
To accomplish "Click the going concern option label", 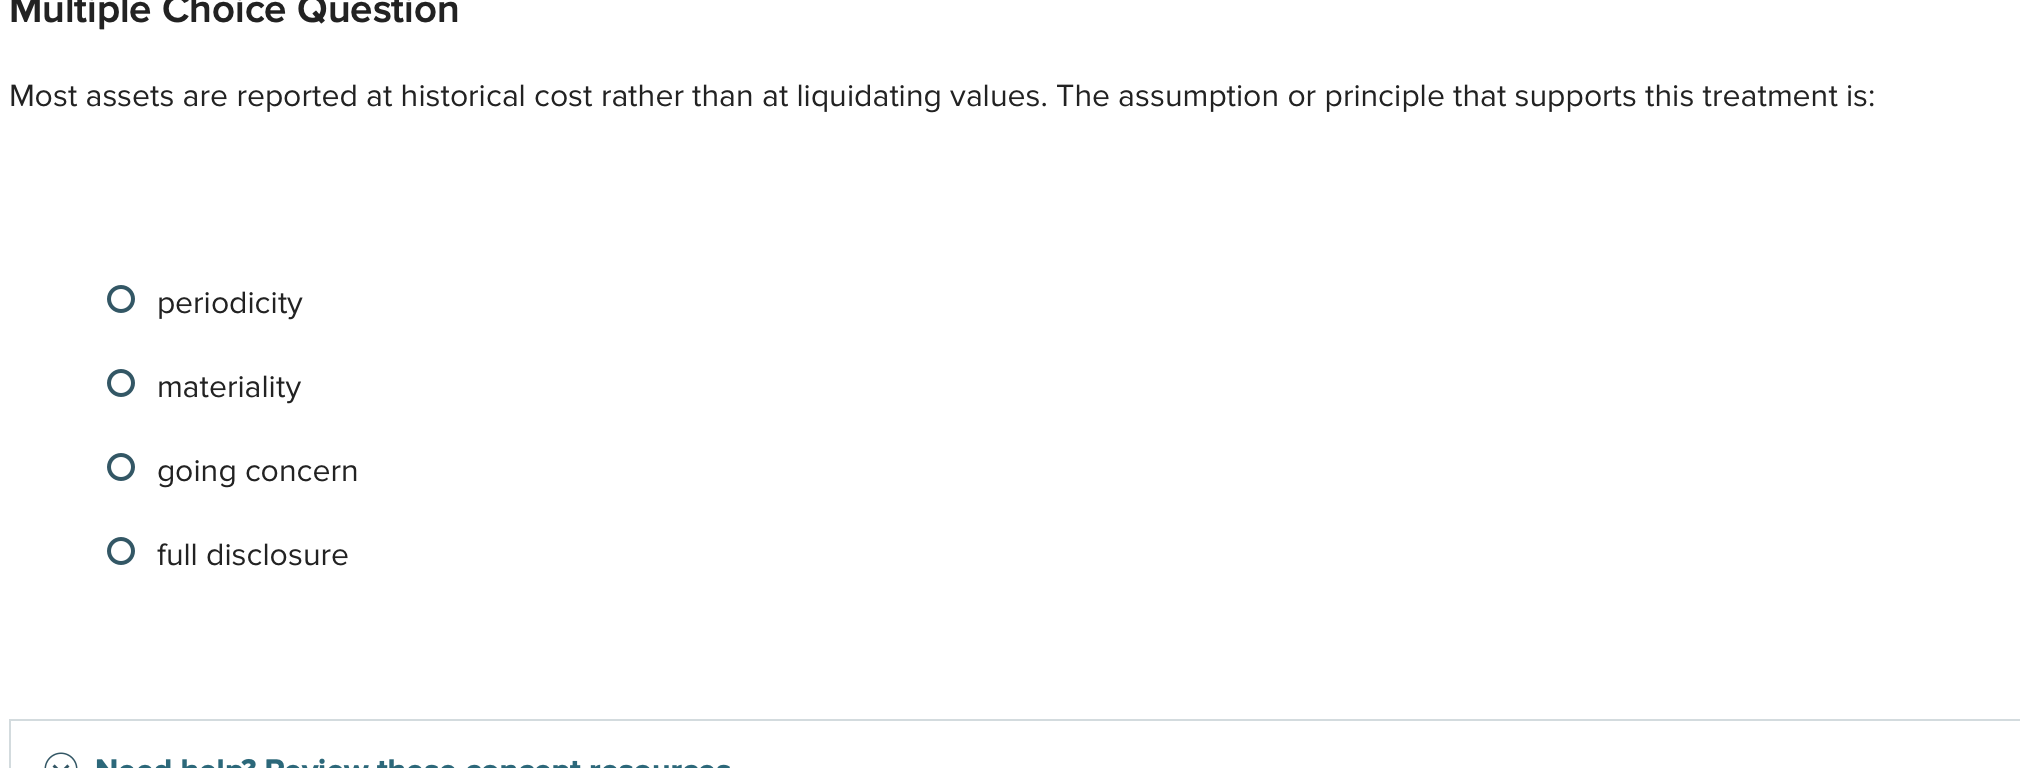I will click(257, 470).
